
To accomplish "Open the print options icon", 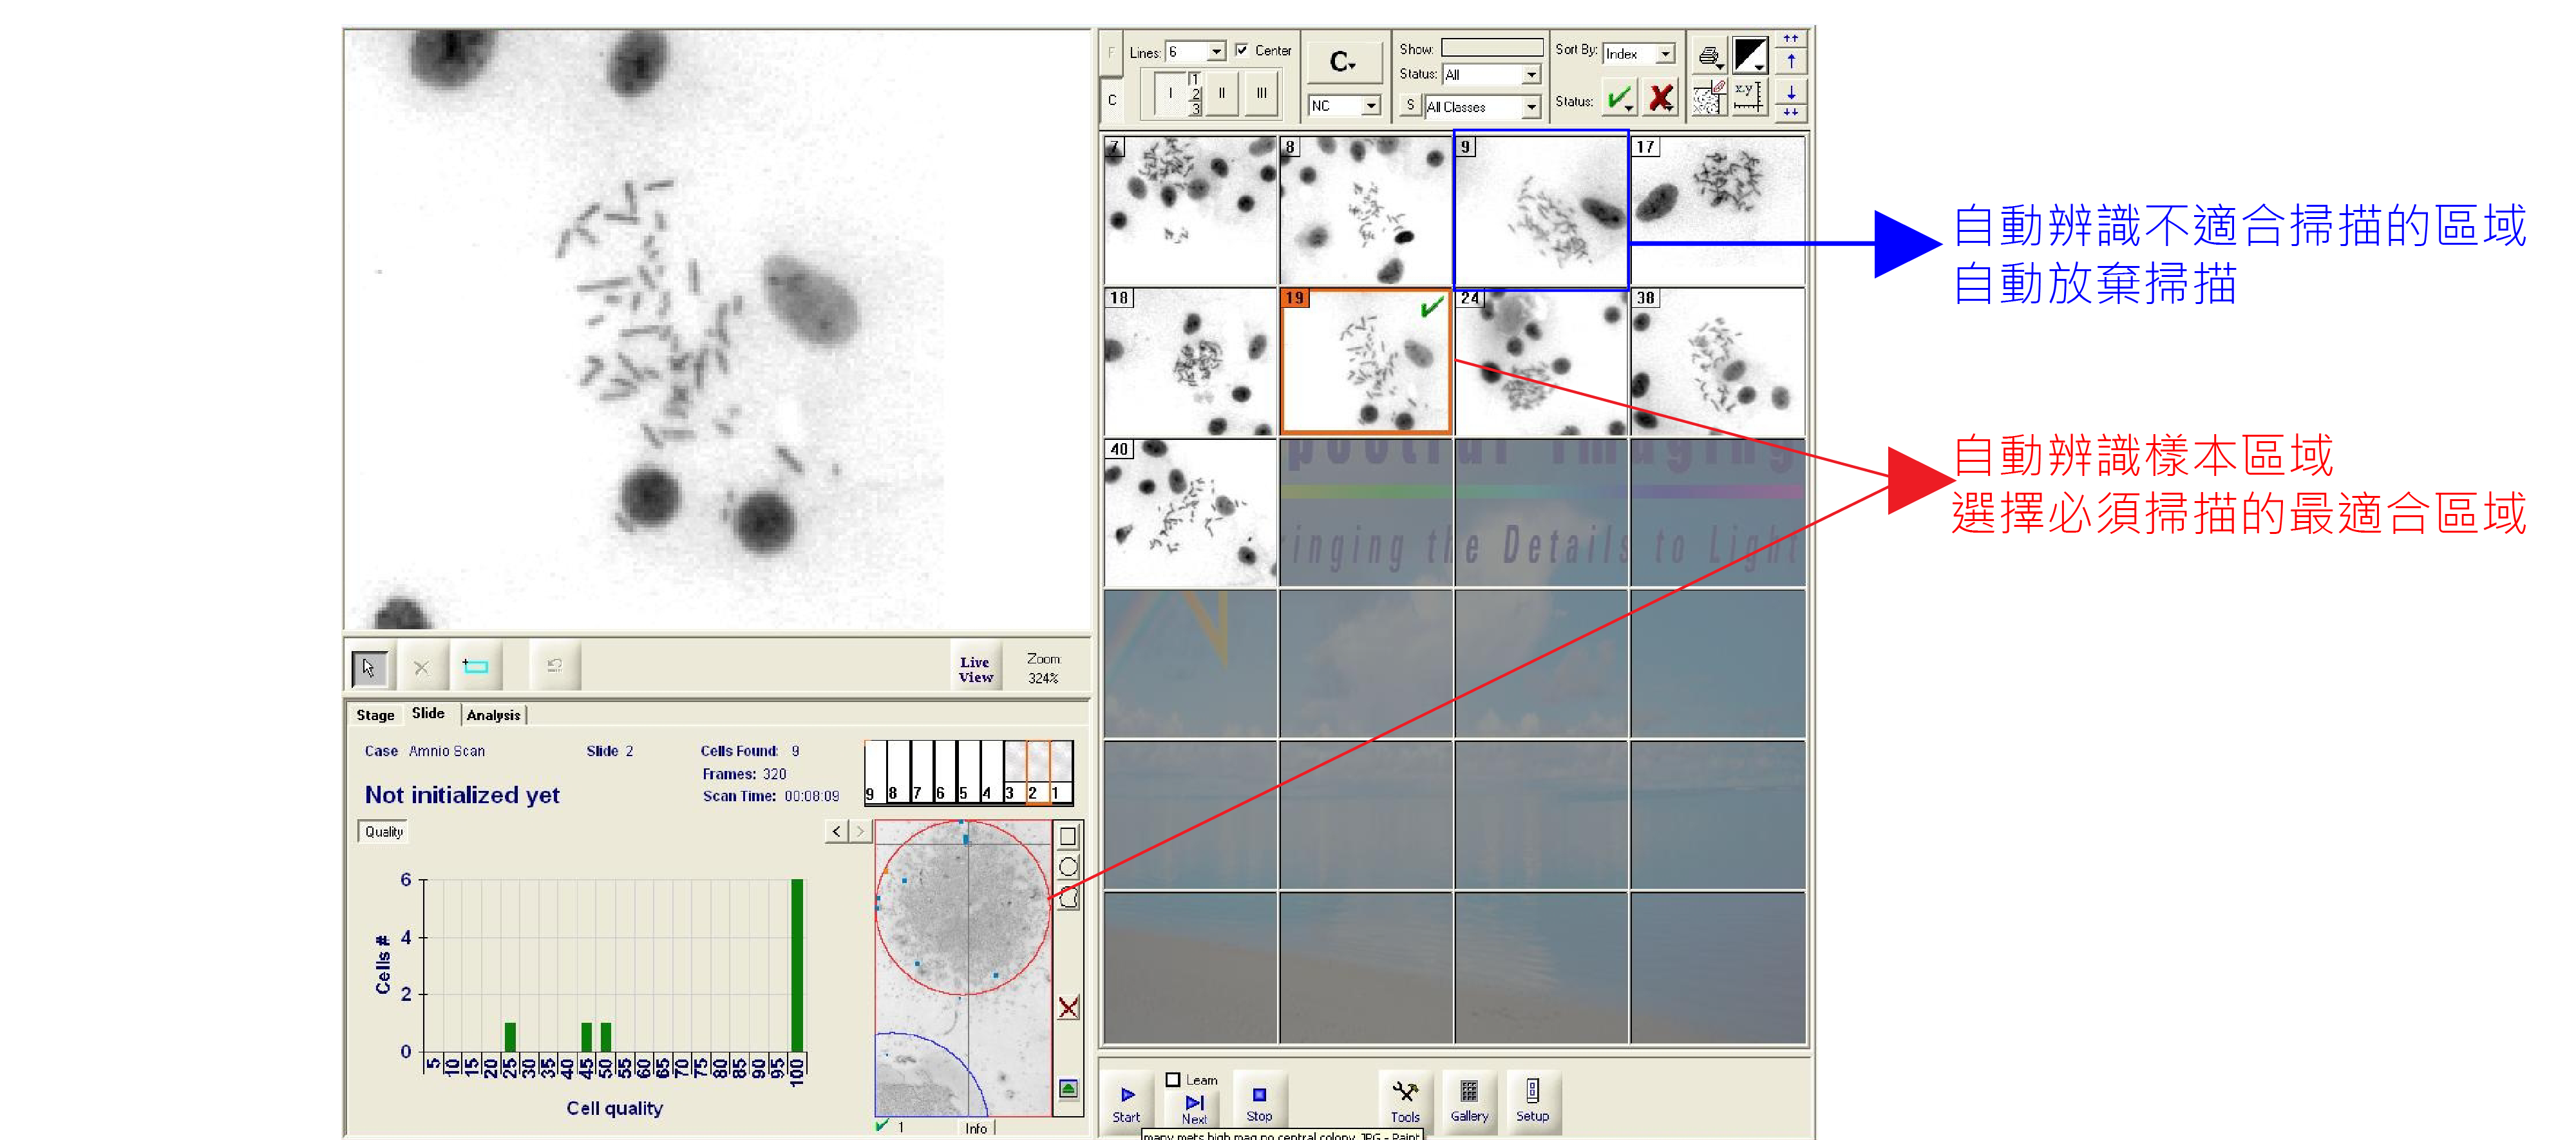I will click(1710, 55).
